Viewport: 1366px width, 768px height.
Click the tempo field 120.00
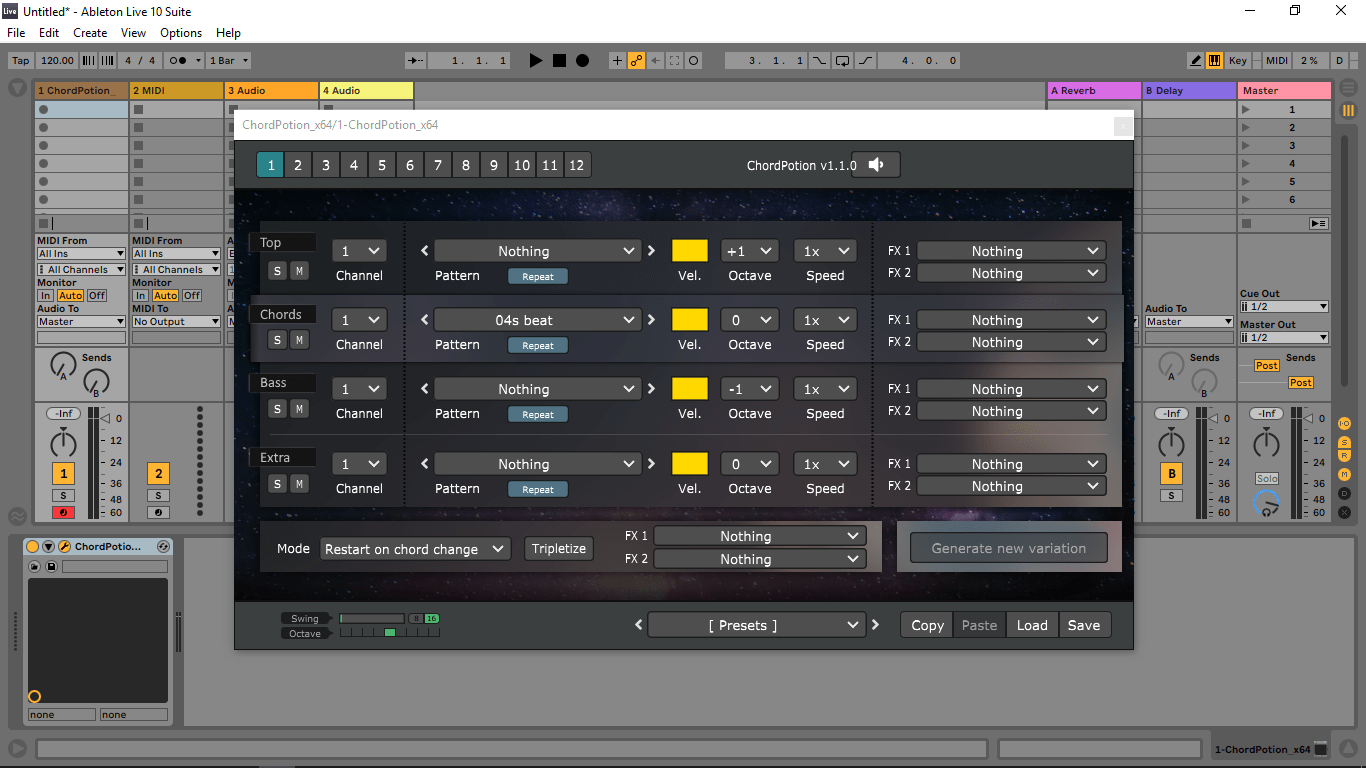[x=57, y=61]
